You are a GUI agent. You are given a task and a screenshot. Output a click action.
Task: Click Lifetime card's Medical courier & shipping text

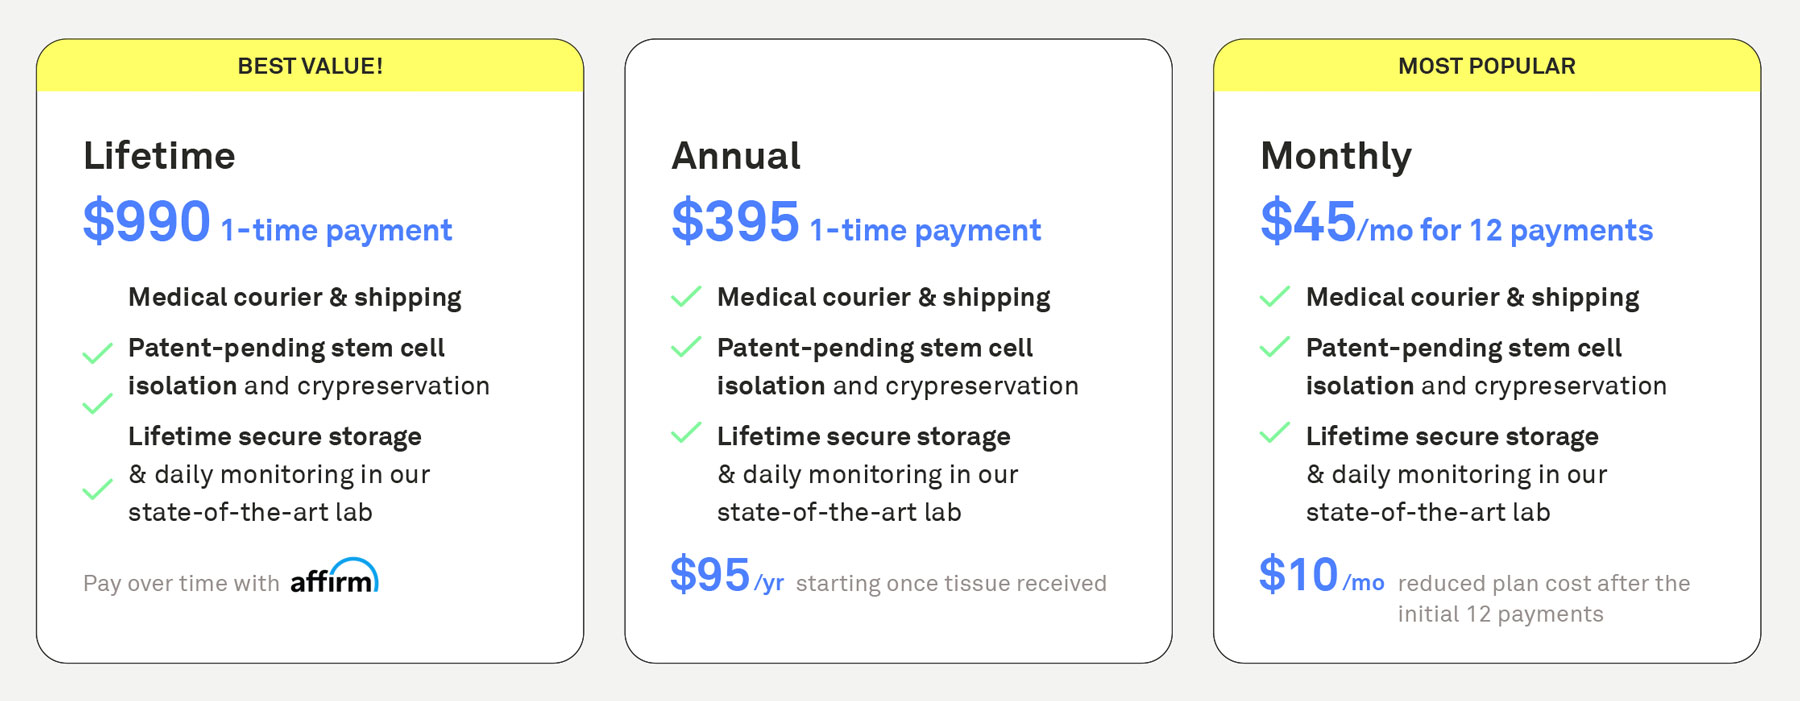pos(295,297)
